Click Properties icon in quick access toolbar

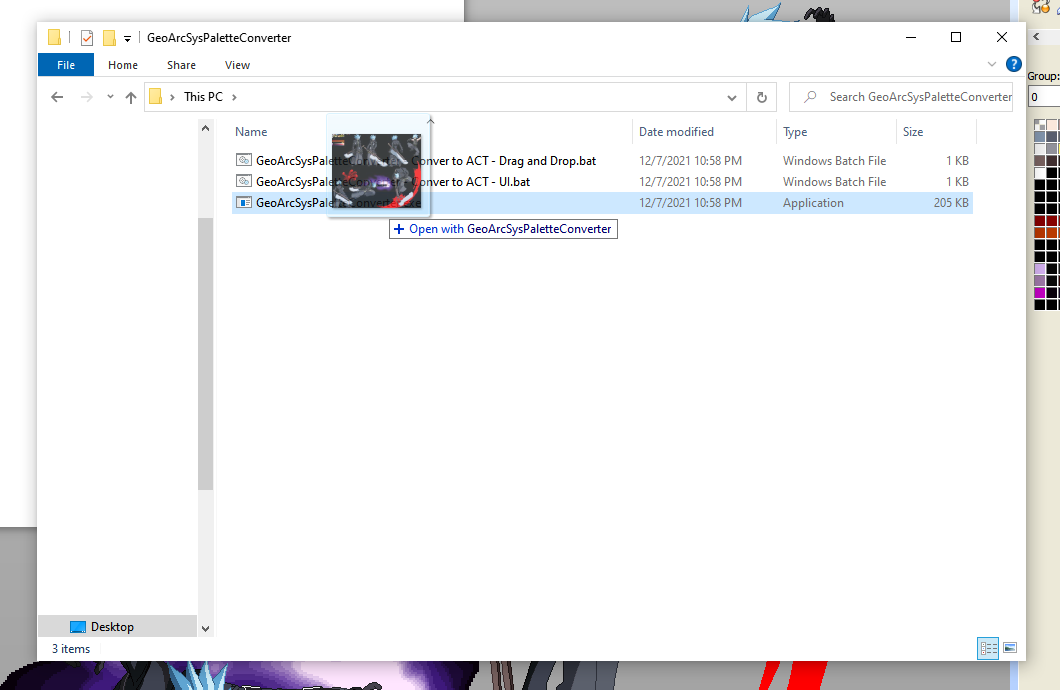[x=87, y=38]
